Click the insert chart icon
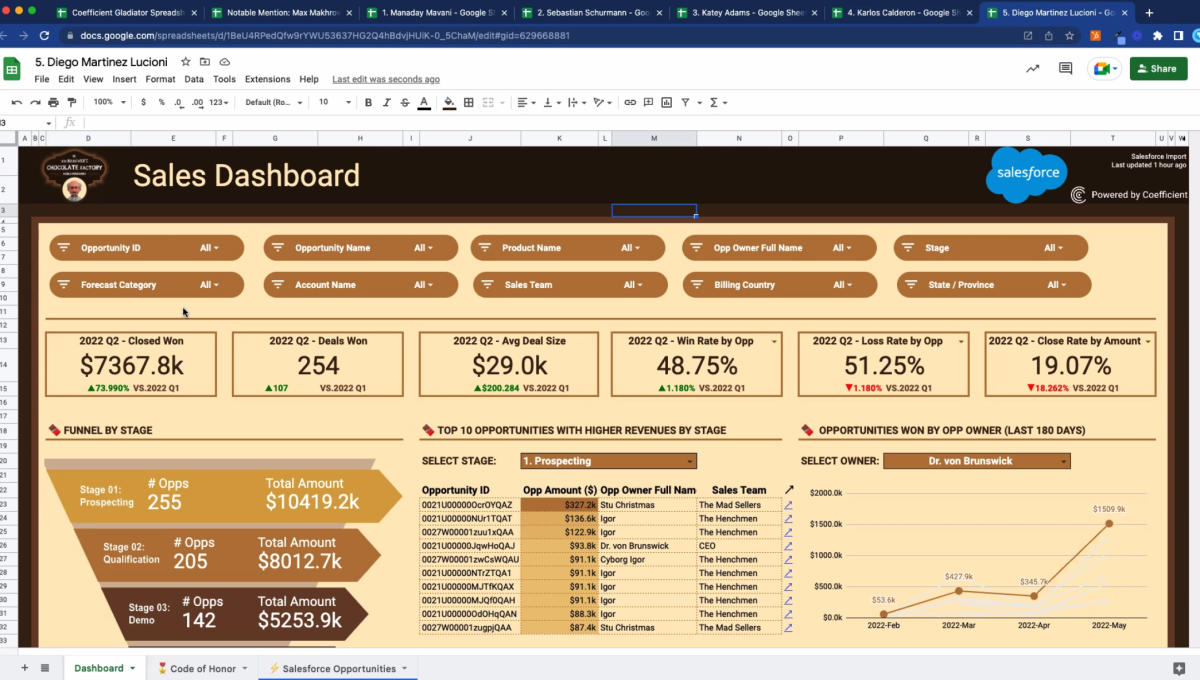This screenshot has height=680, width=1200. point(667,102)
